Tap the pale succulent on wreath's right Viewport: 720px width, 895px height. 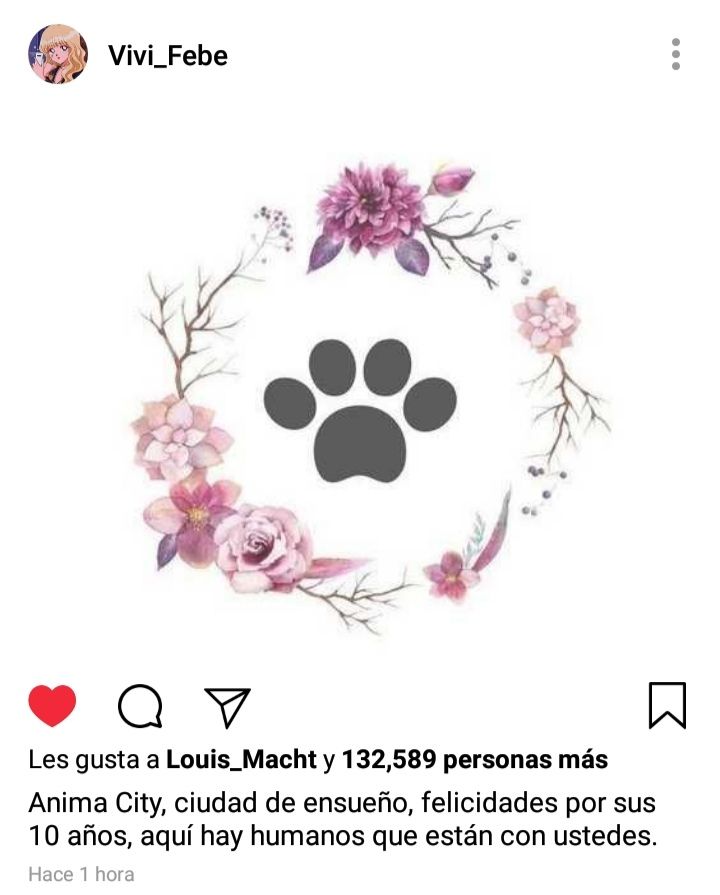546,321
